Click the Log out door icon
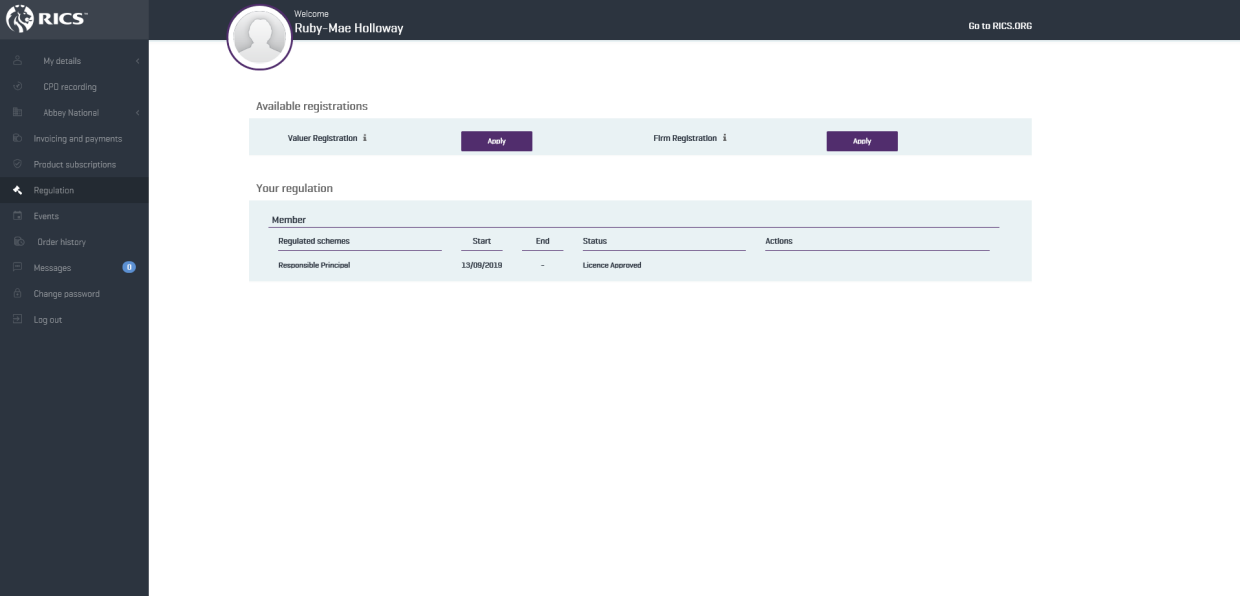Viewport: 1240px width, 596px height. click(x=17, y=320)
